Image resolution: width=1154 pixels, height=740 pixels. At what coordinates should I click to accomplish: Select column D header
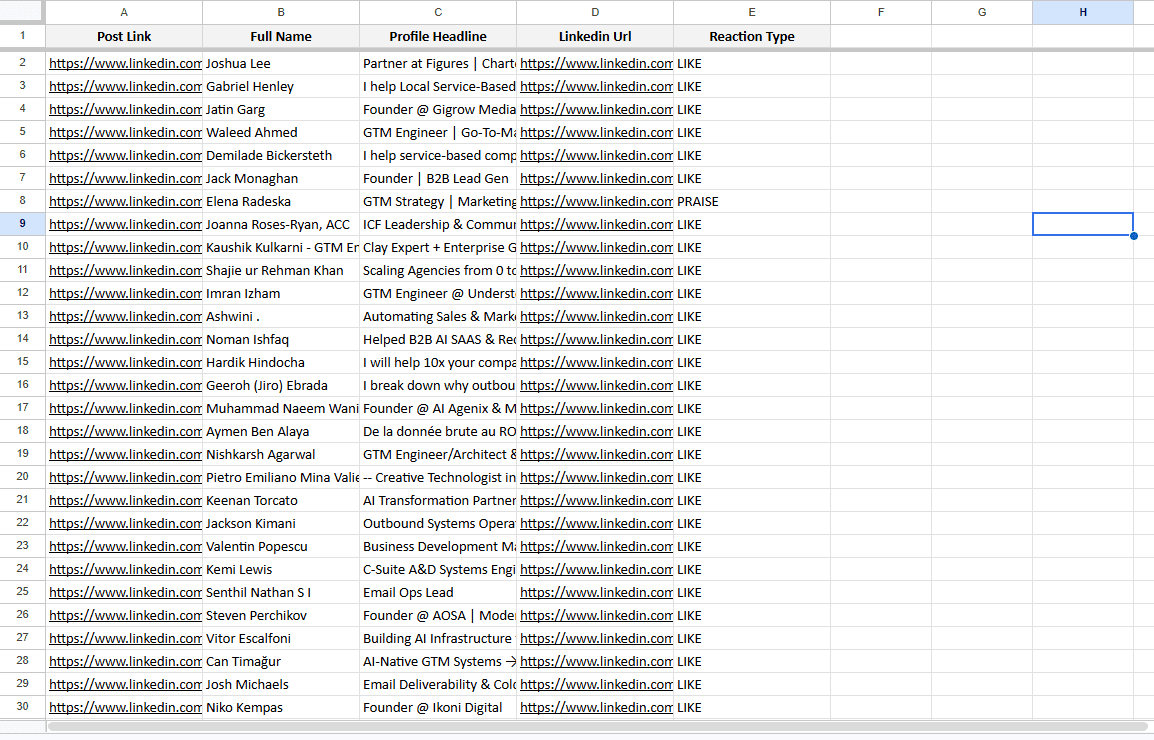pyautogui.click(x=595, y=12)
